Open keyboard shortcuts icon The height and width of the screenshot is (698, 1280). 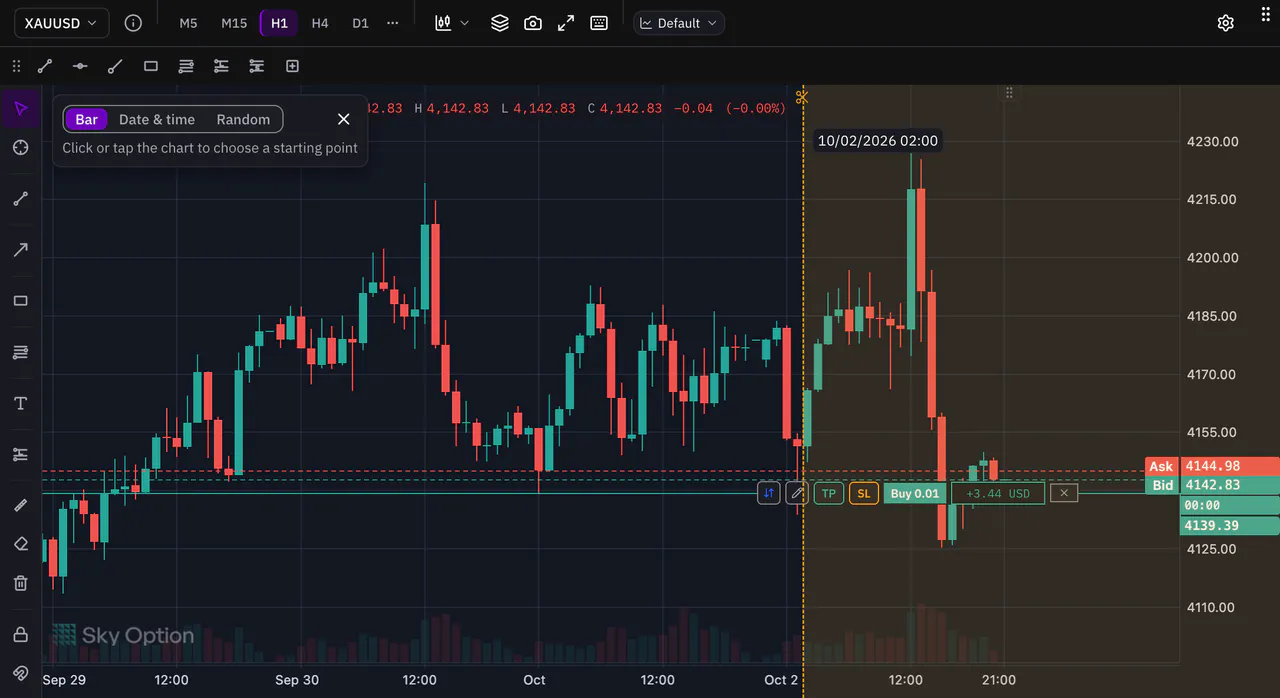point(599,23)
